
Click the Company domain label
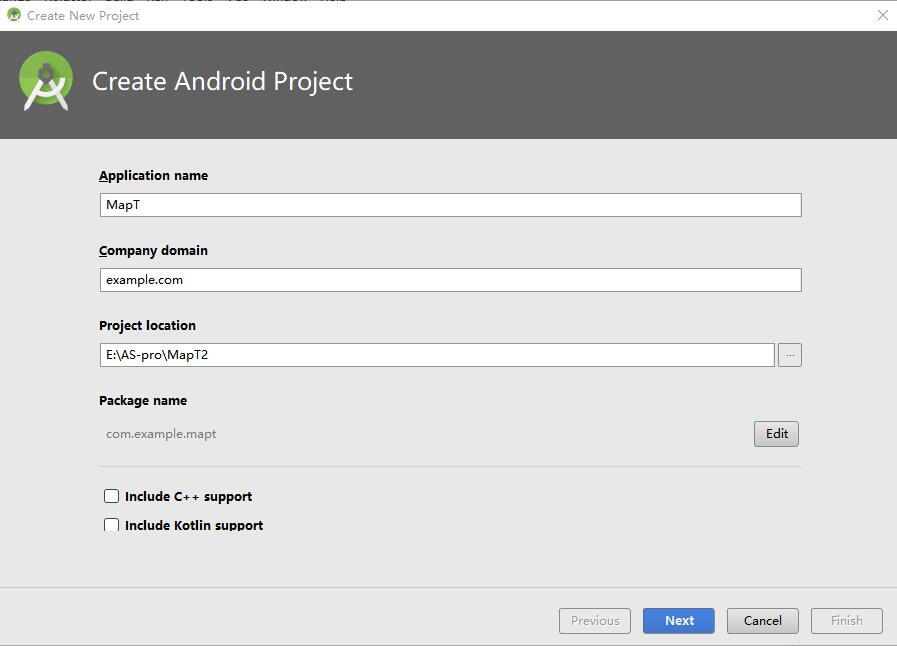(153, 250)
